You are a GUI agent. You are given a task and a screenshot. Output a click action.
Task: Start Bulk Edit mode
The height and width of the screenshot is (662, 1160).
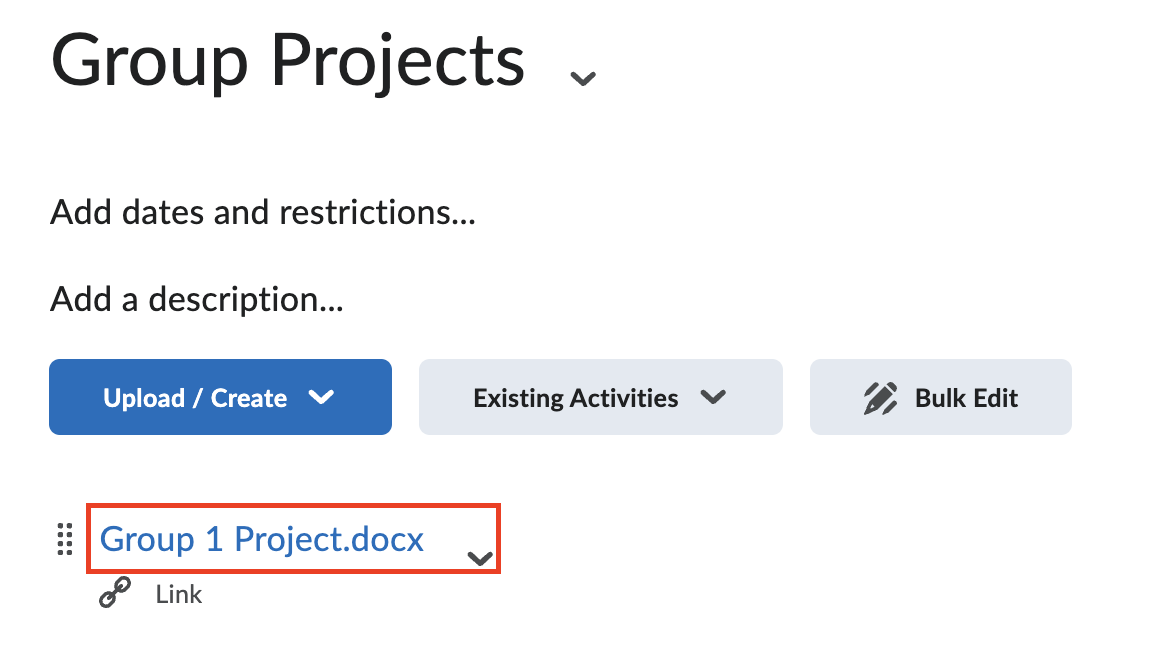[x=940, y=398]
